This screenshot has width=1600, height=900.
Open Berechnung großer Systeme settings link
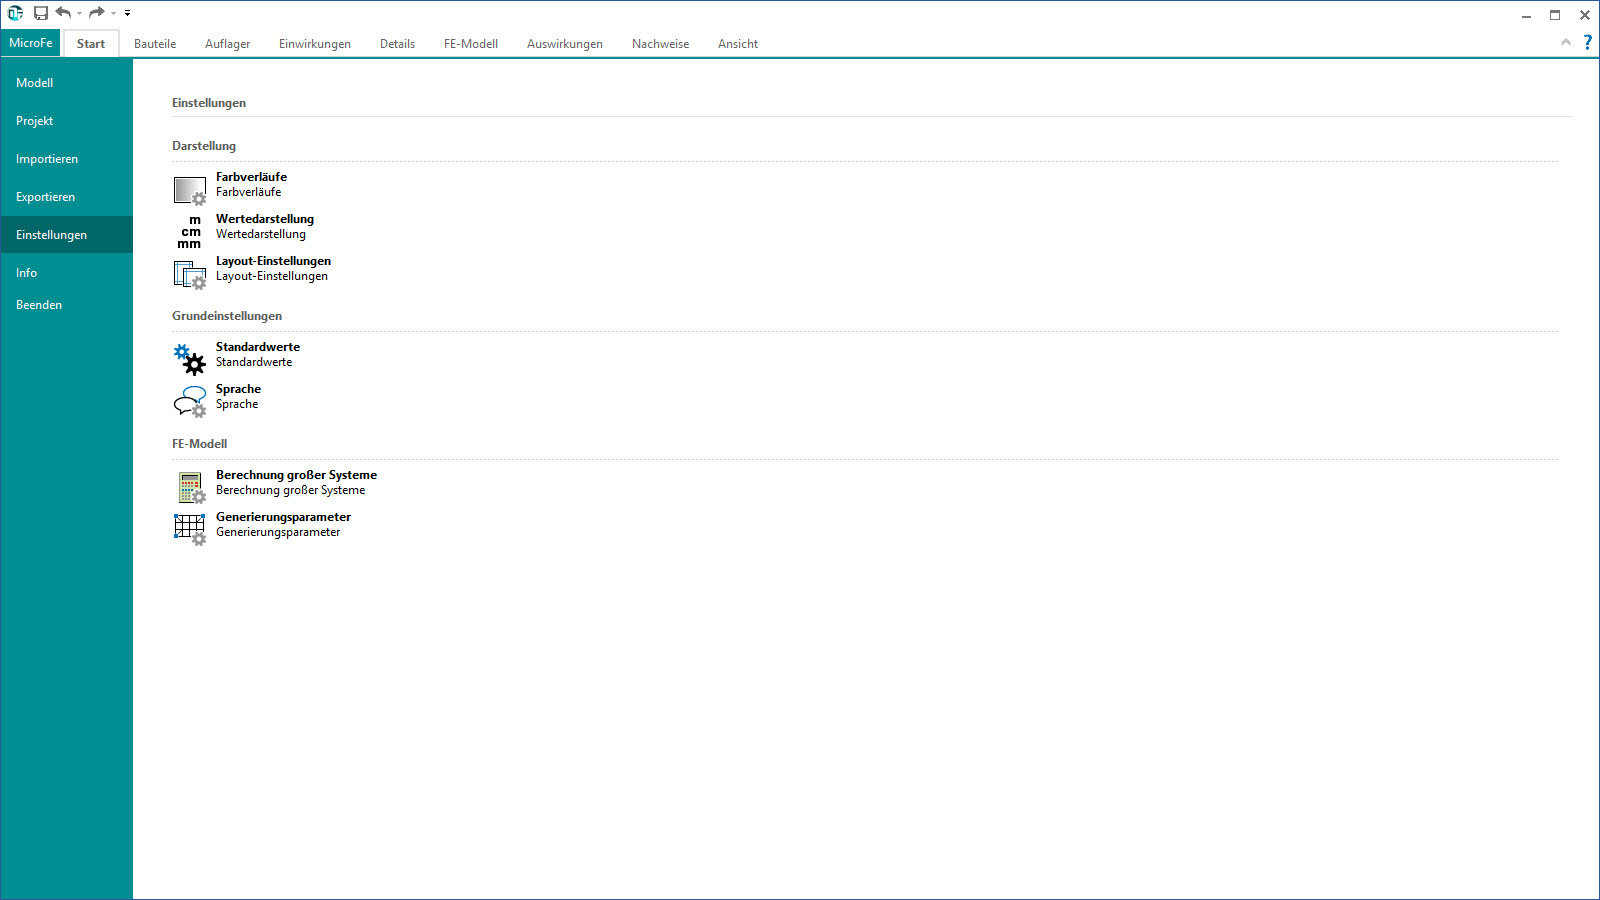[x=296, y=475]
